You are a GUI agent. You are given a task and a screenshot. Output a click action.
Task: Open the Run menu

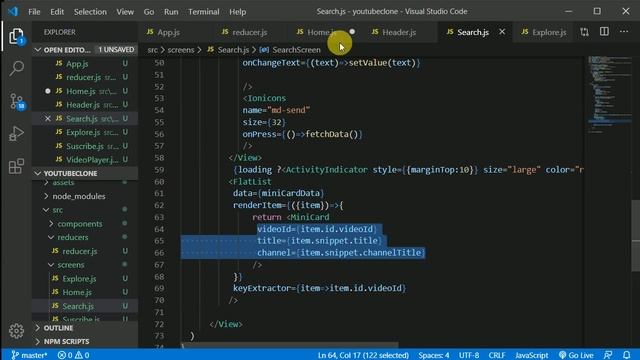tap(171, 12)
